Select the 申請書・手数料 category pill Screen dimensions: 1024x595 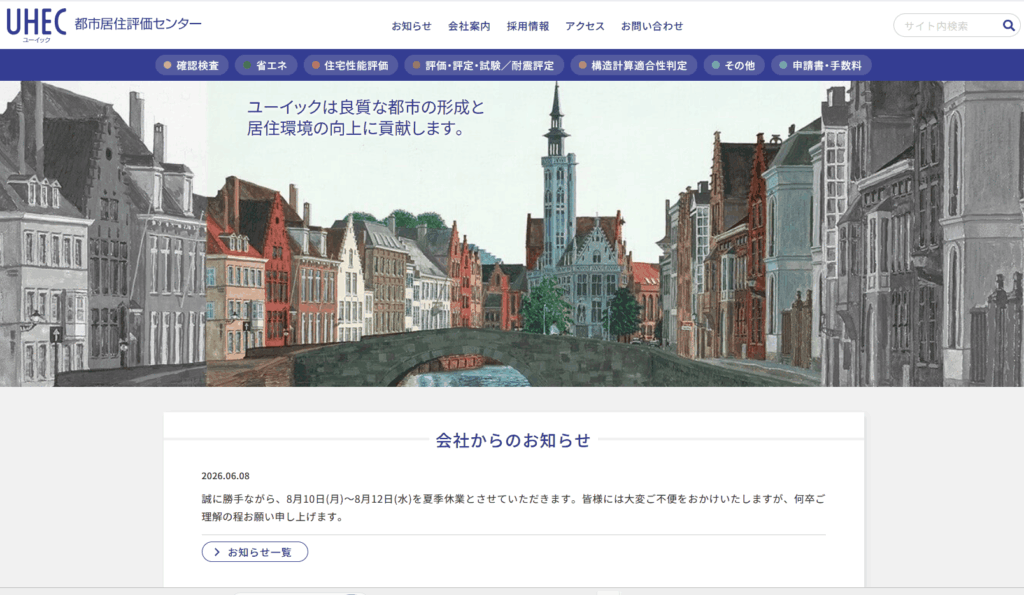pos(821,65)
